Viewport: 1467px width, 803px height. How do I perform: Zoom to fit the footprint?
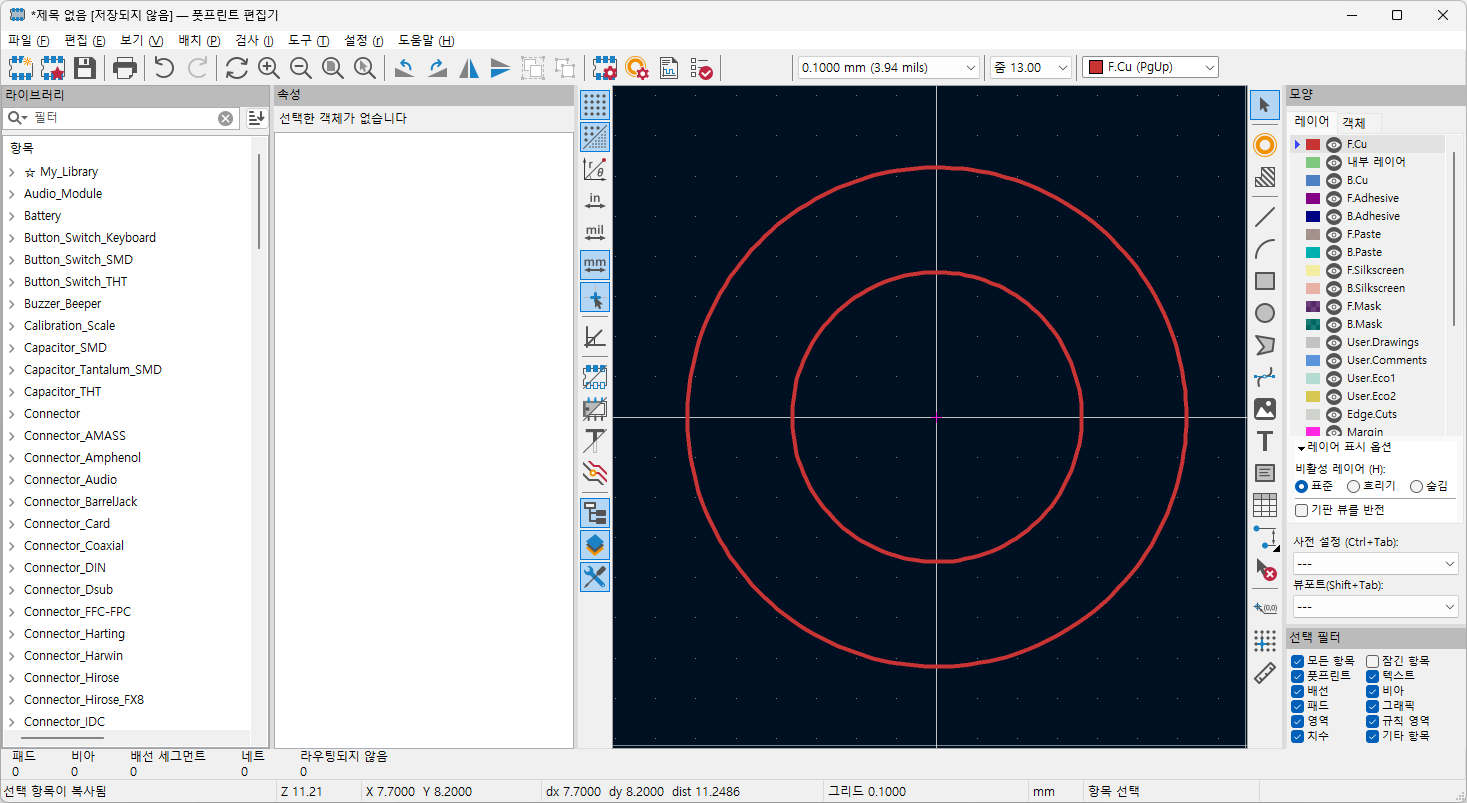pos(333,68)
